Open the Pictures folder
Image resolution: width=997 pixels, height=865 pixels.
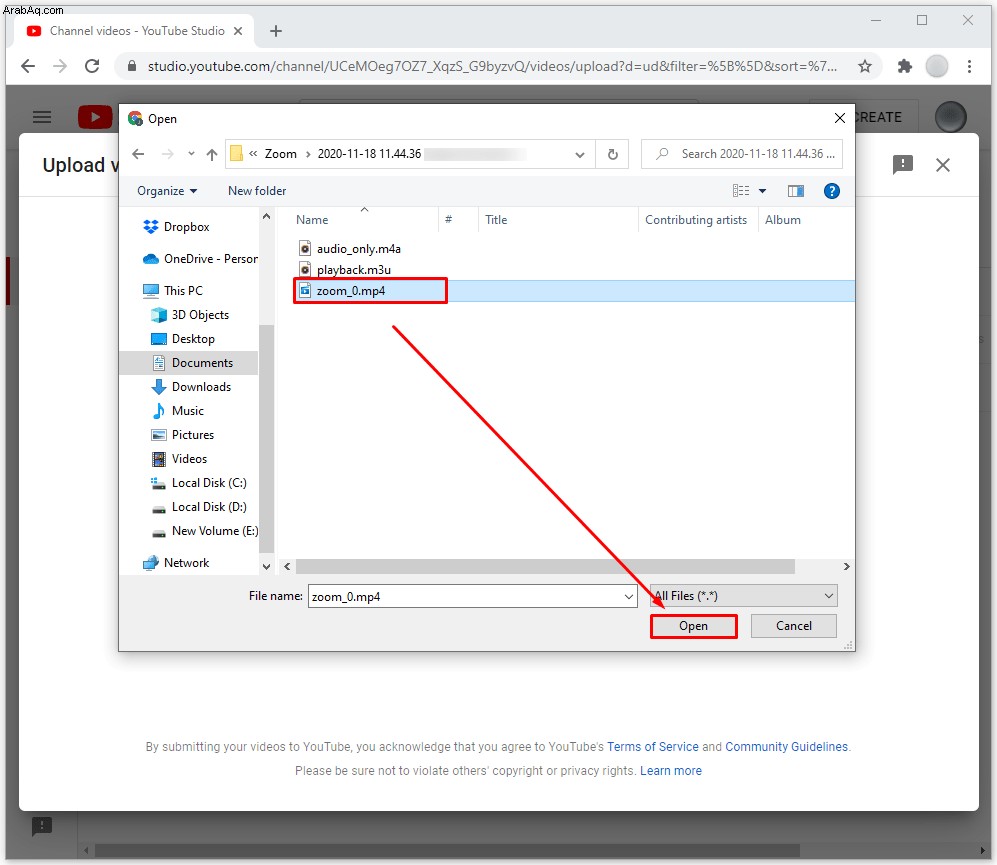click(182, 435)
